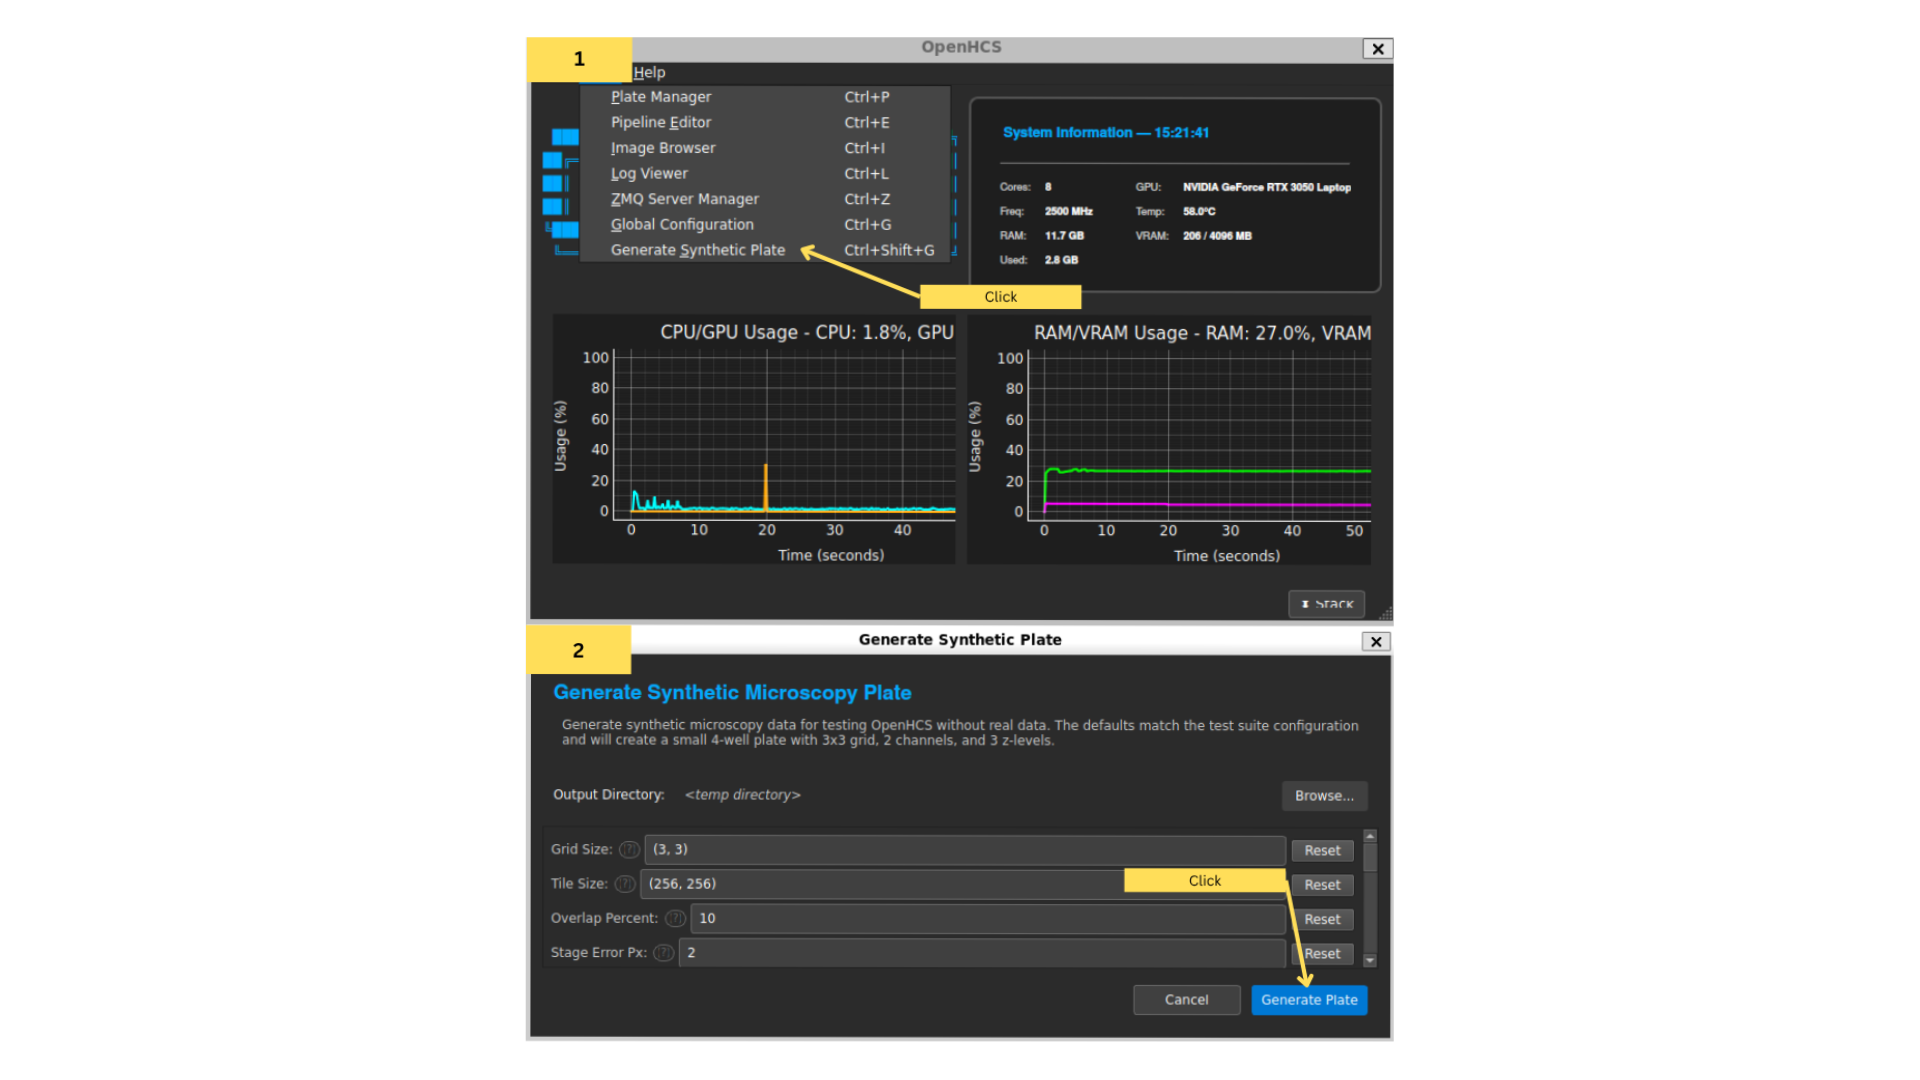Click the CPU/GPU Usage chart
The height and width of the screenshot is (1080, 1920).
(754, 440)
